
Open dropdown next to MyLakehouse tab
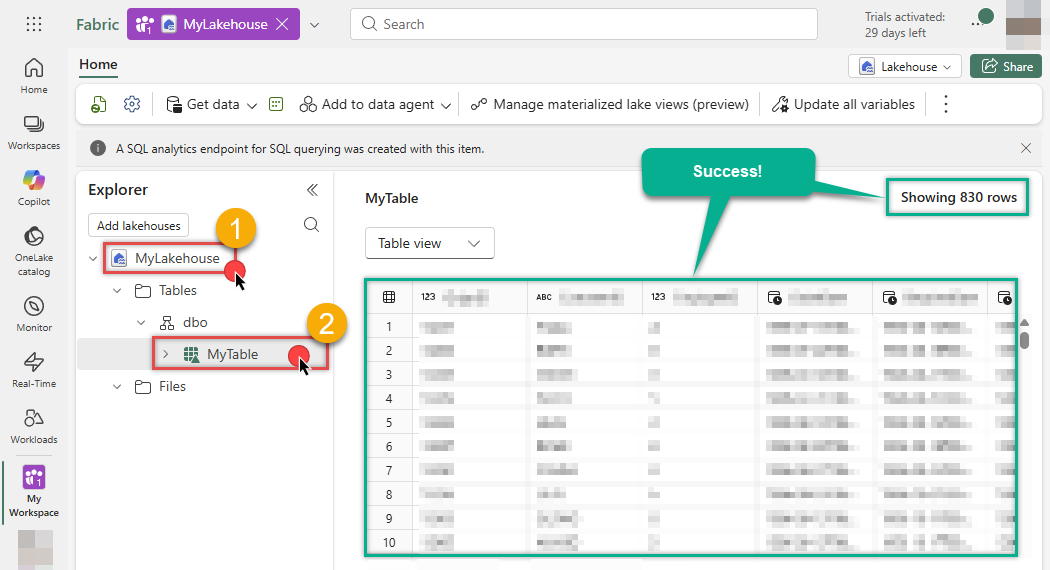314,25
